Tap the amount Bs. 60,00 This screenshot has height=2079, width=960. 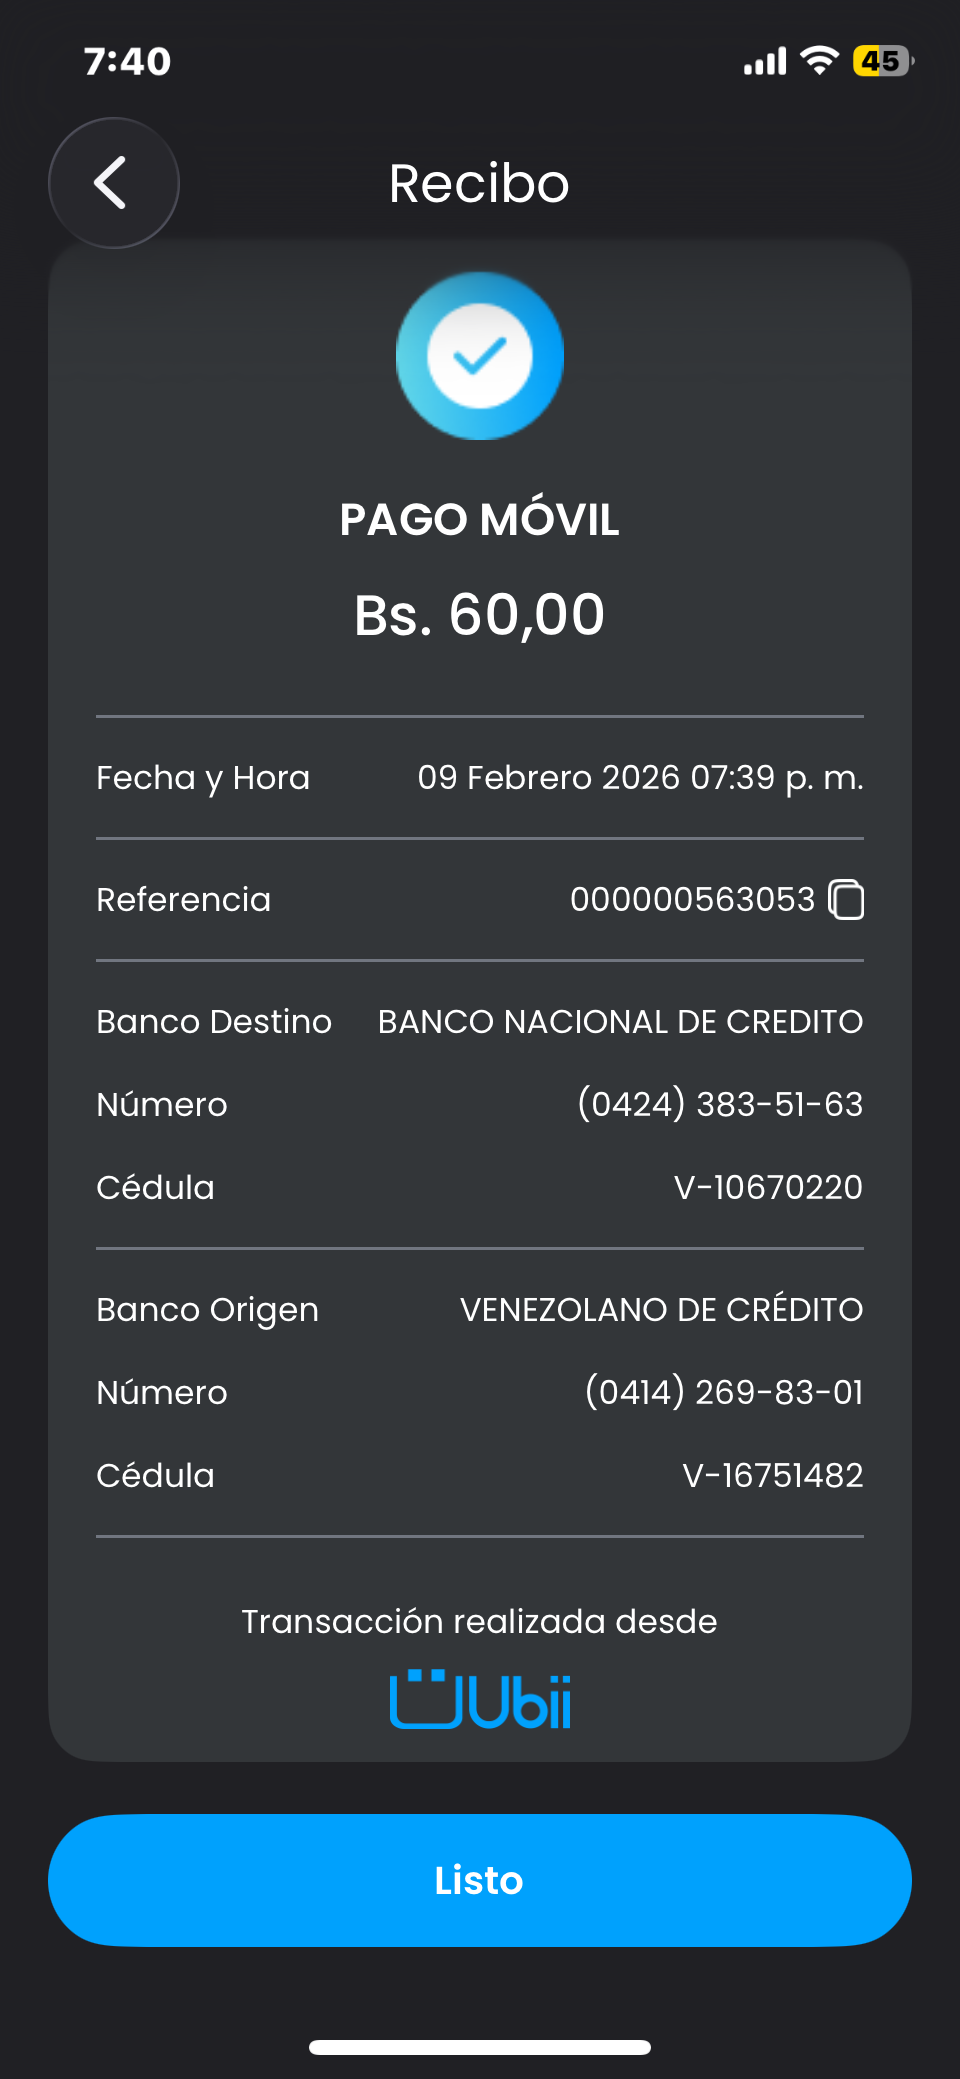click(x=479, y=614)
